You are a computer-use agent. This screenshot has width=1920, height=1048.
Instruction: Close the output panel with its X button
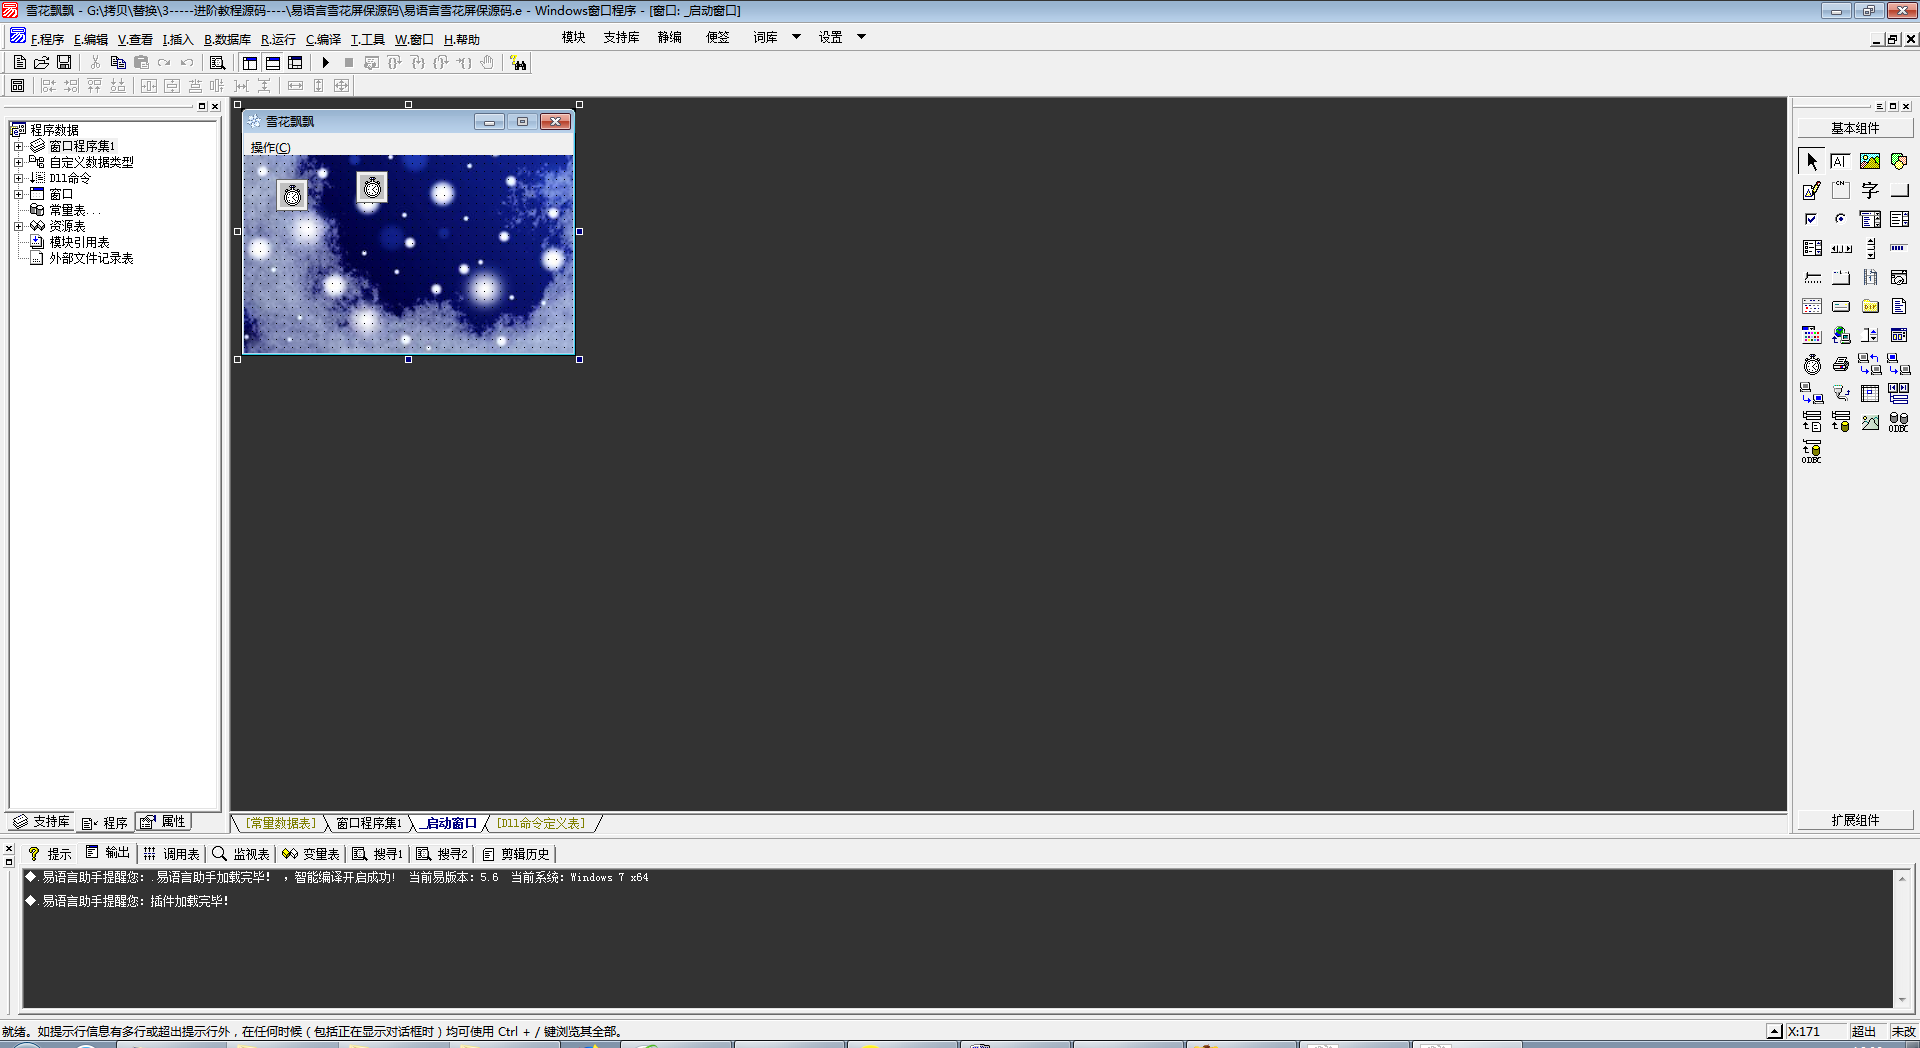[x=9, y=848]
